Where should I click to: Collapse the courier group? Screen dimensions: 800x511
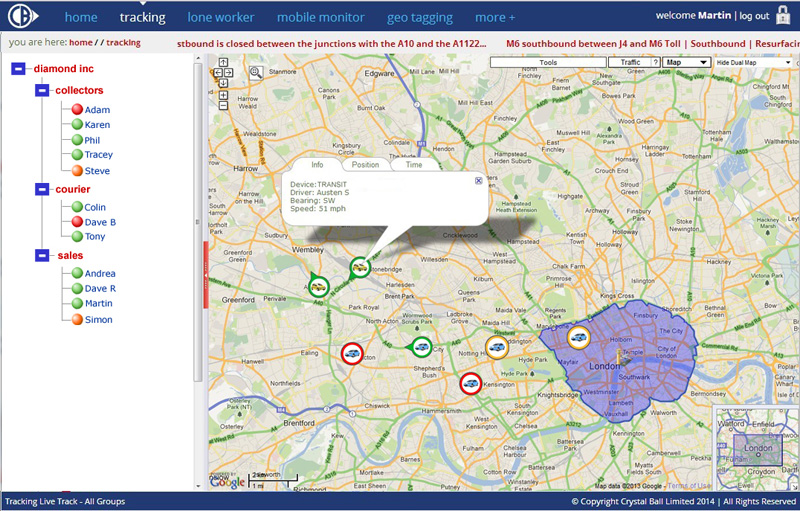[x=42, y=189]
